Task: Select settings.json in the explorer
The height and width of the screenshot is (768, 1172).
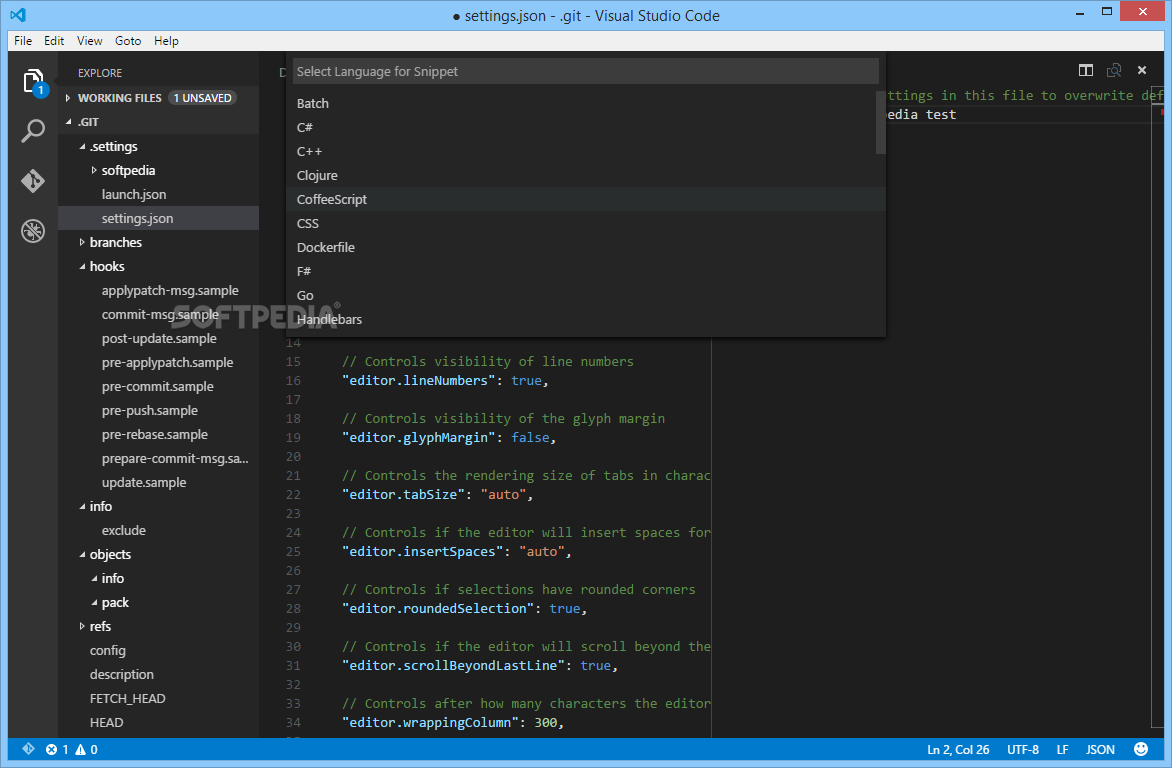Action: (x=158, y=218)
